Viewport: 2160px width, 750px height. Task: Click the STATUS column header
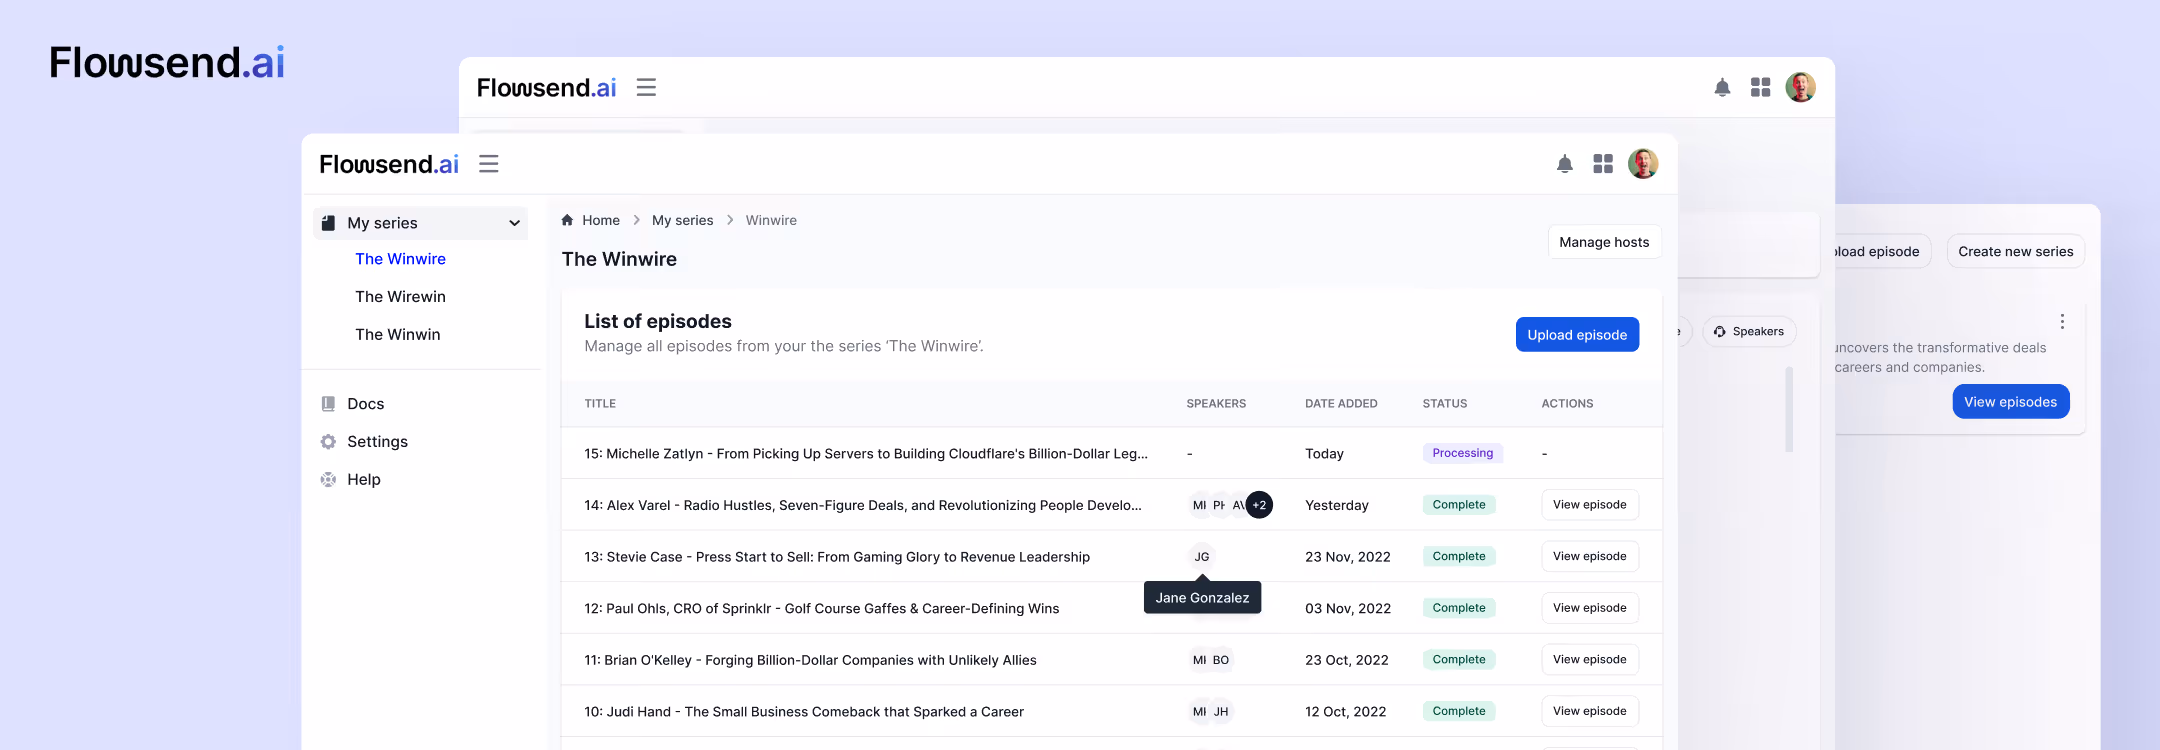click(1445, 404)
